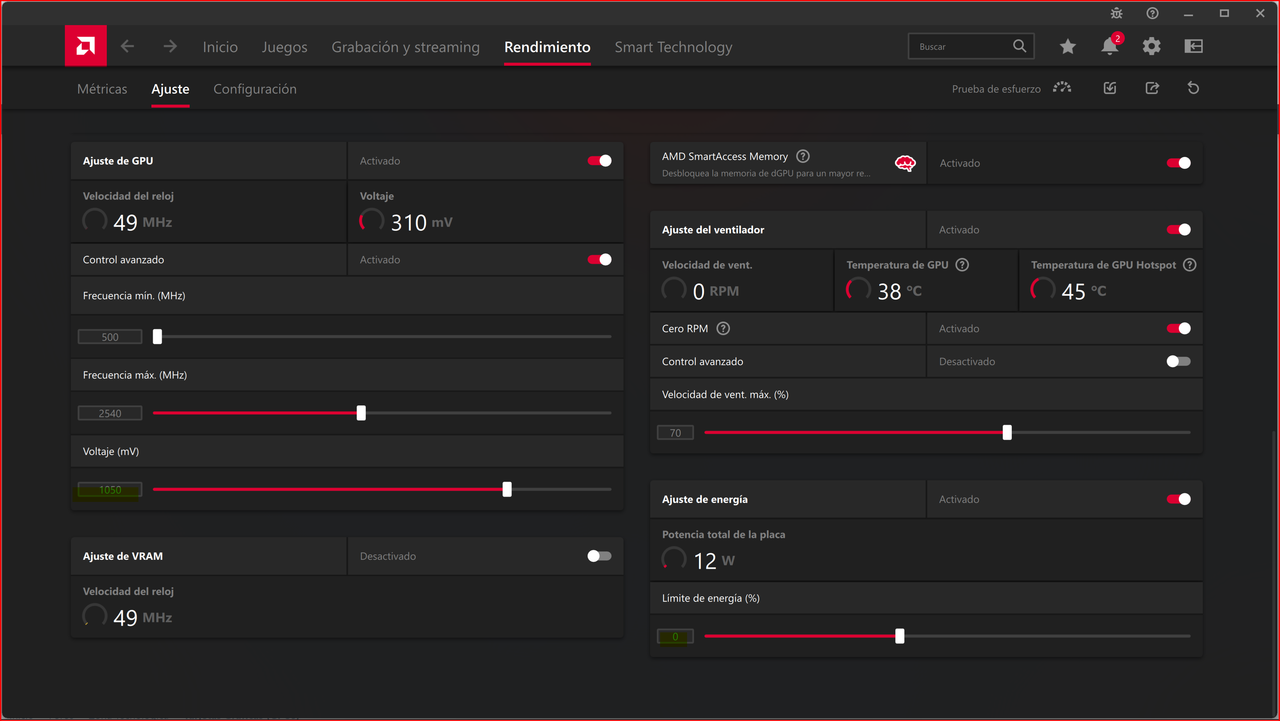Click the SmartAccess Memory brain icon
Viewport: 1280px width, 721px height.
(x=905, y=163)
